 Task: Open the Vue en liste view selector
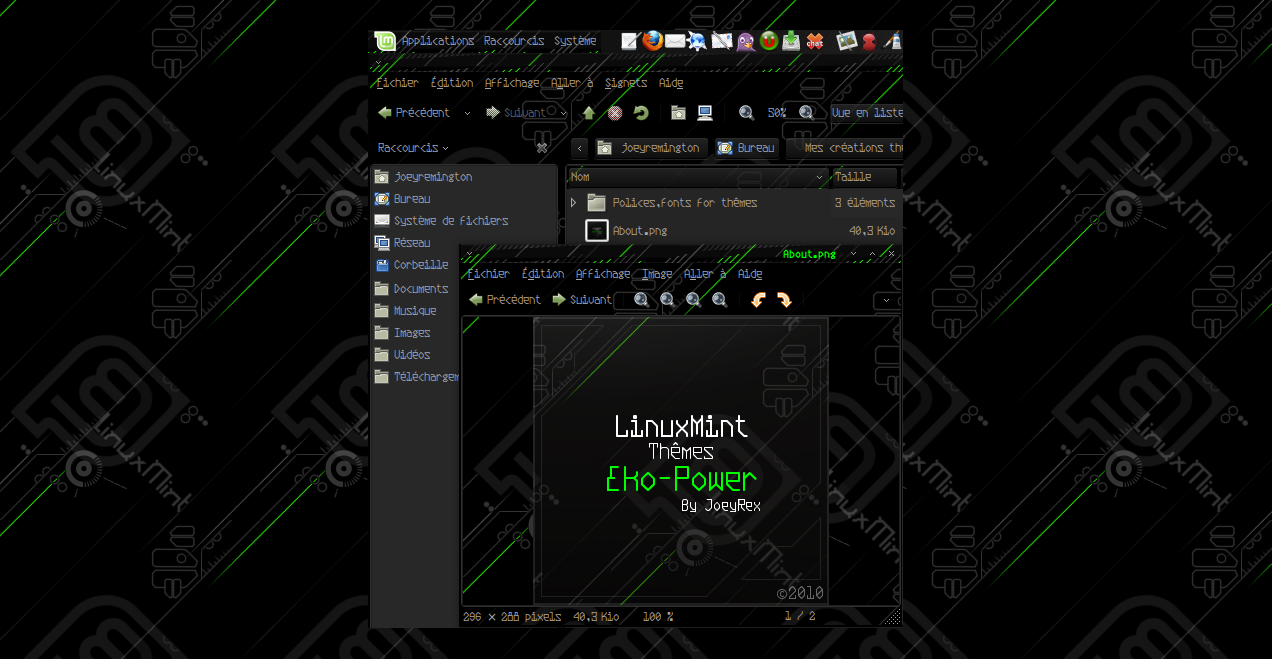click(866, 113)
